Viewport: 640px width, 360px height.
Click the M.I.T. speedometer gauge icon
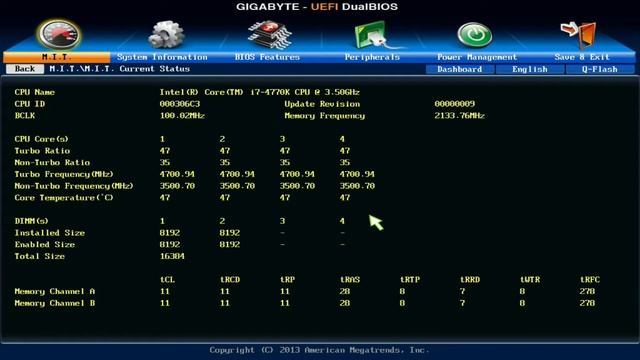click(x=60, y=34)
